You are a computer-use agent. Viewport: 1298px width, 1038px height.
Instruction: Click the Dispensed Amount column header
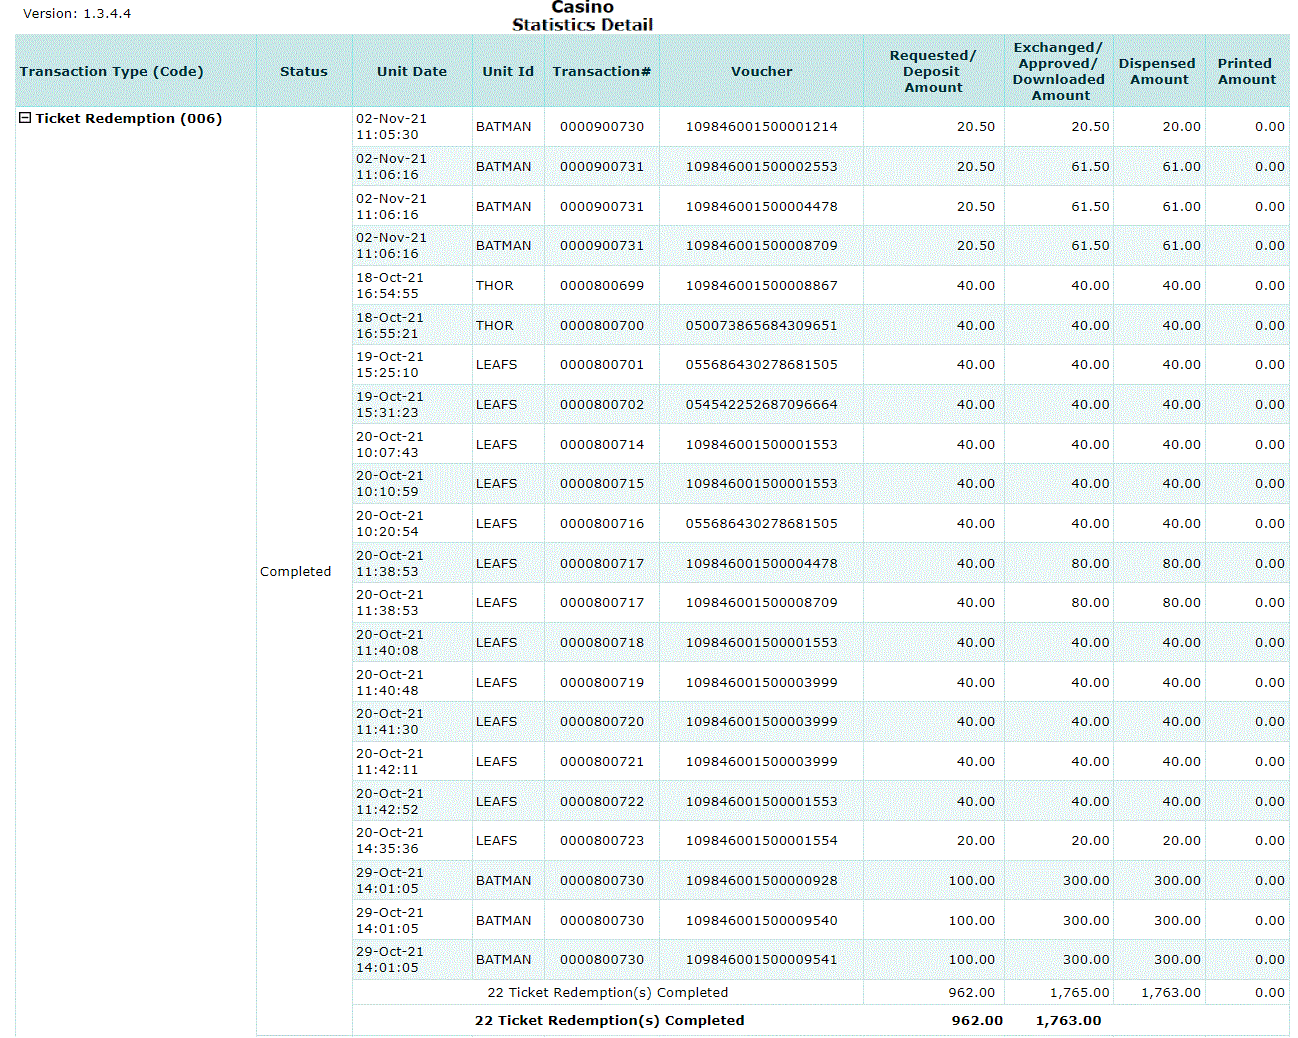1158,72
